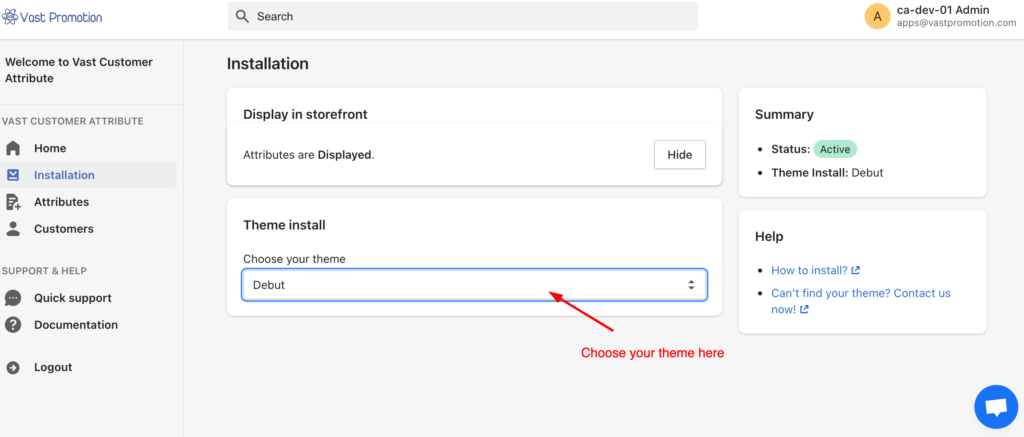Click the search magnifier icon
Image resolution: width=1024 pixels, height=437 pixels.
coord(242,16)
